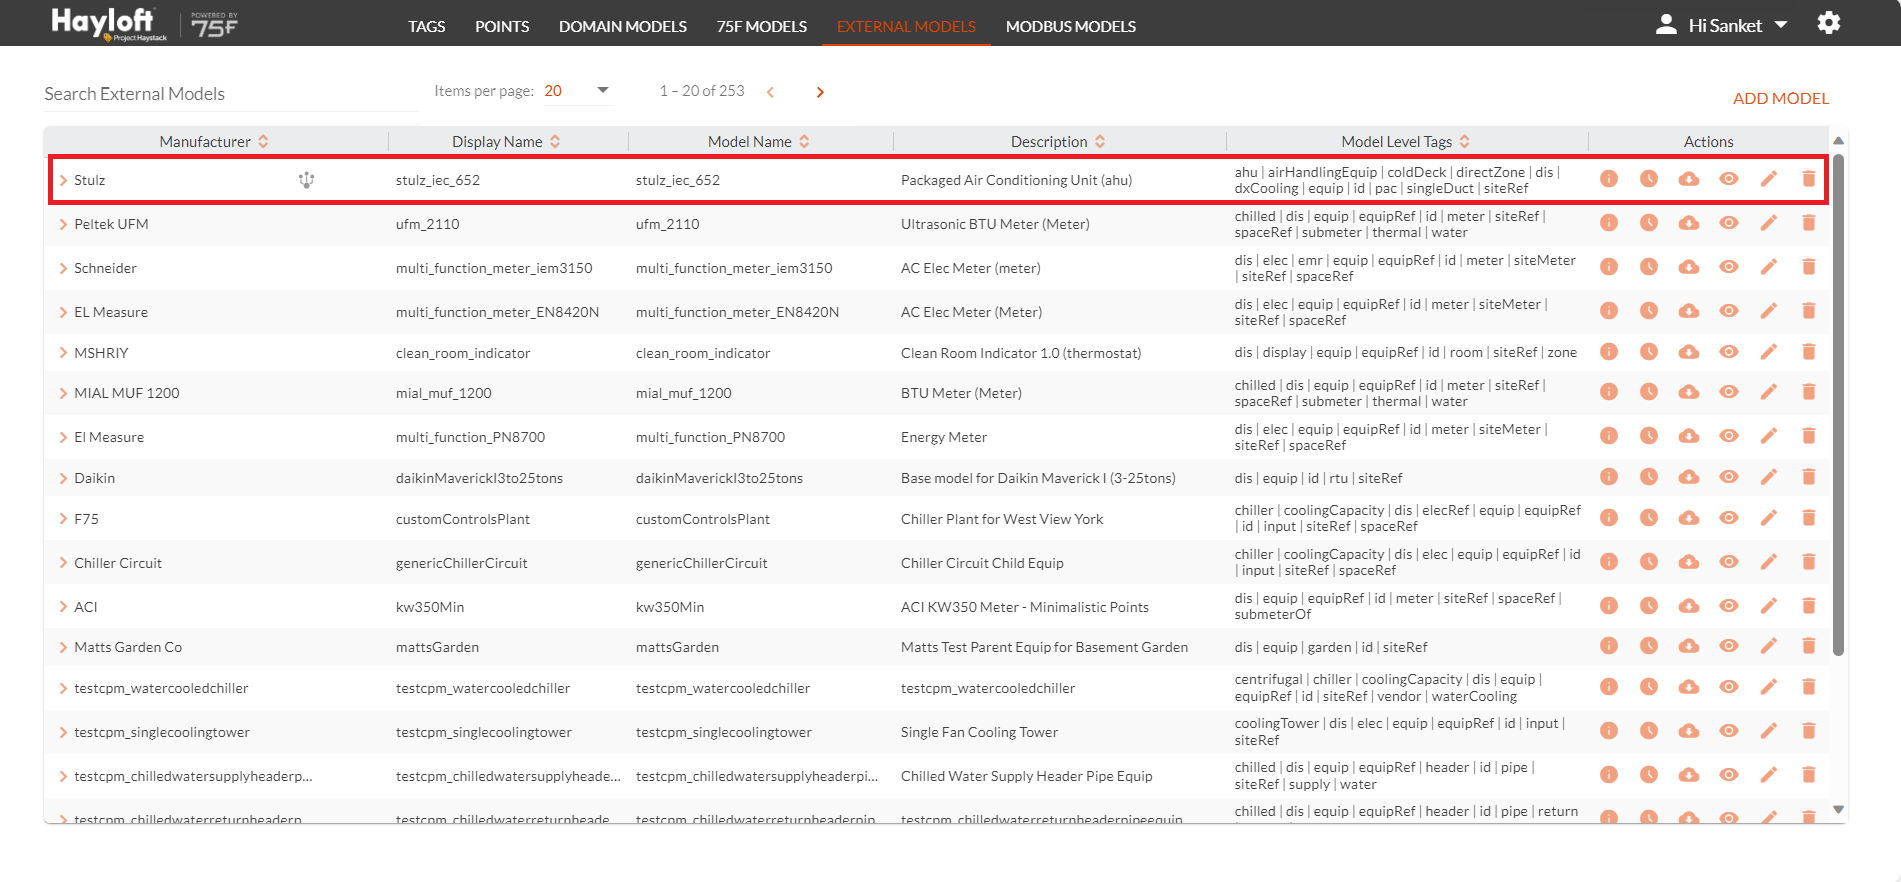Open info for Peltek UFM model

coord(1608,223)
